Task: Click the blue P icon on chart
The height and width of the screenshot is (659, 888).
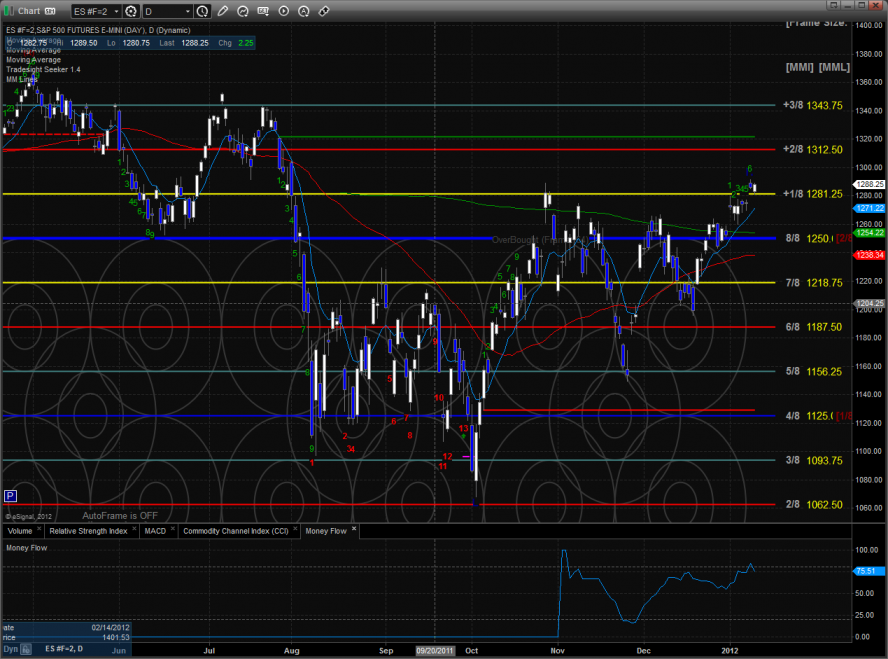Action: point(10,496)
